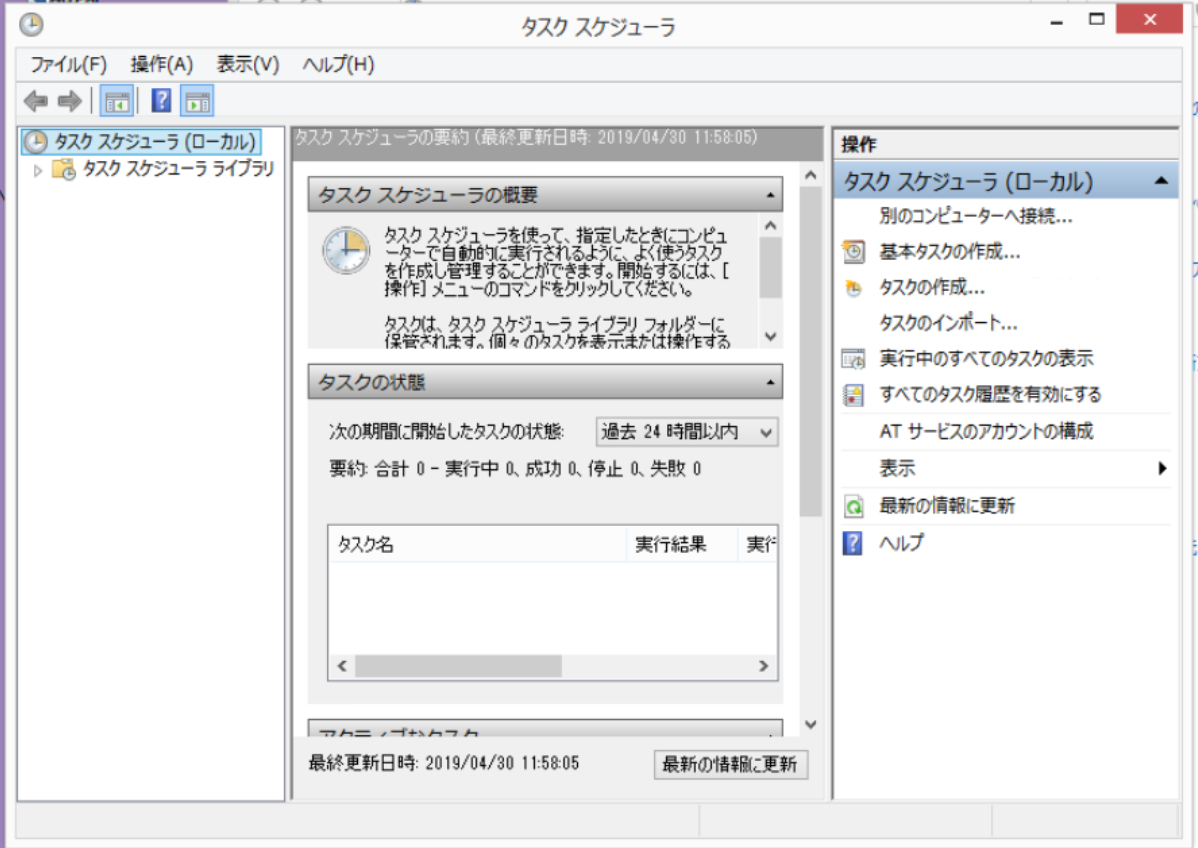Image resolution: width=1198 pixels, height=848 pixels.
Task: Click the center pane scroll-down arrow
Action: pos(811,724)
